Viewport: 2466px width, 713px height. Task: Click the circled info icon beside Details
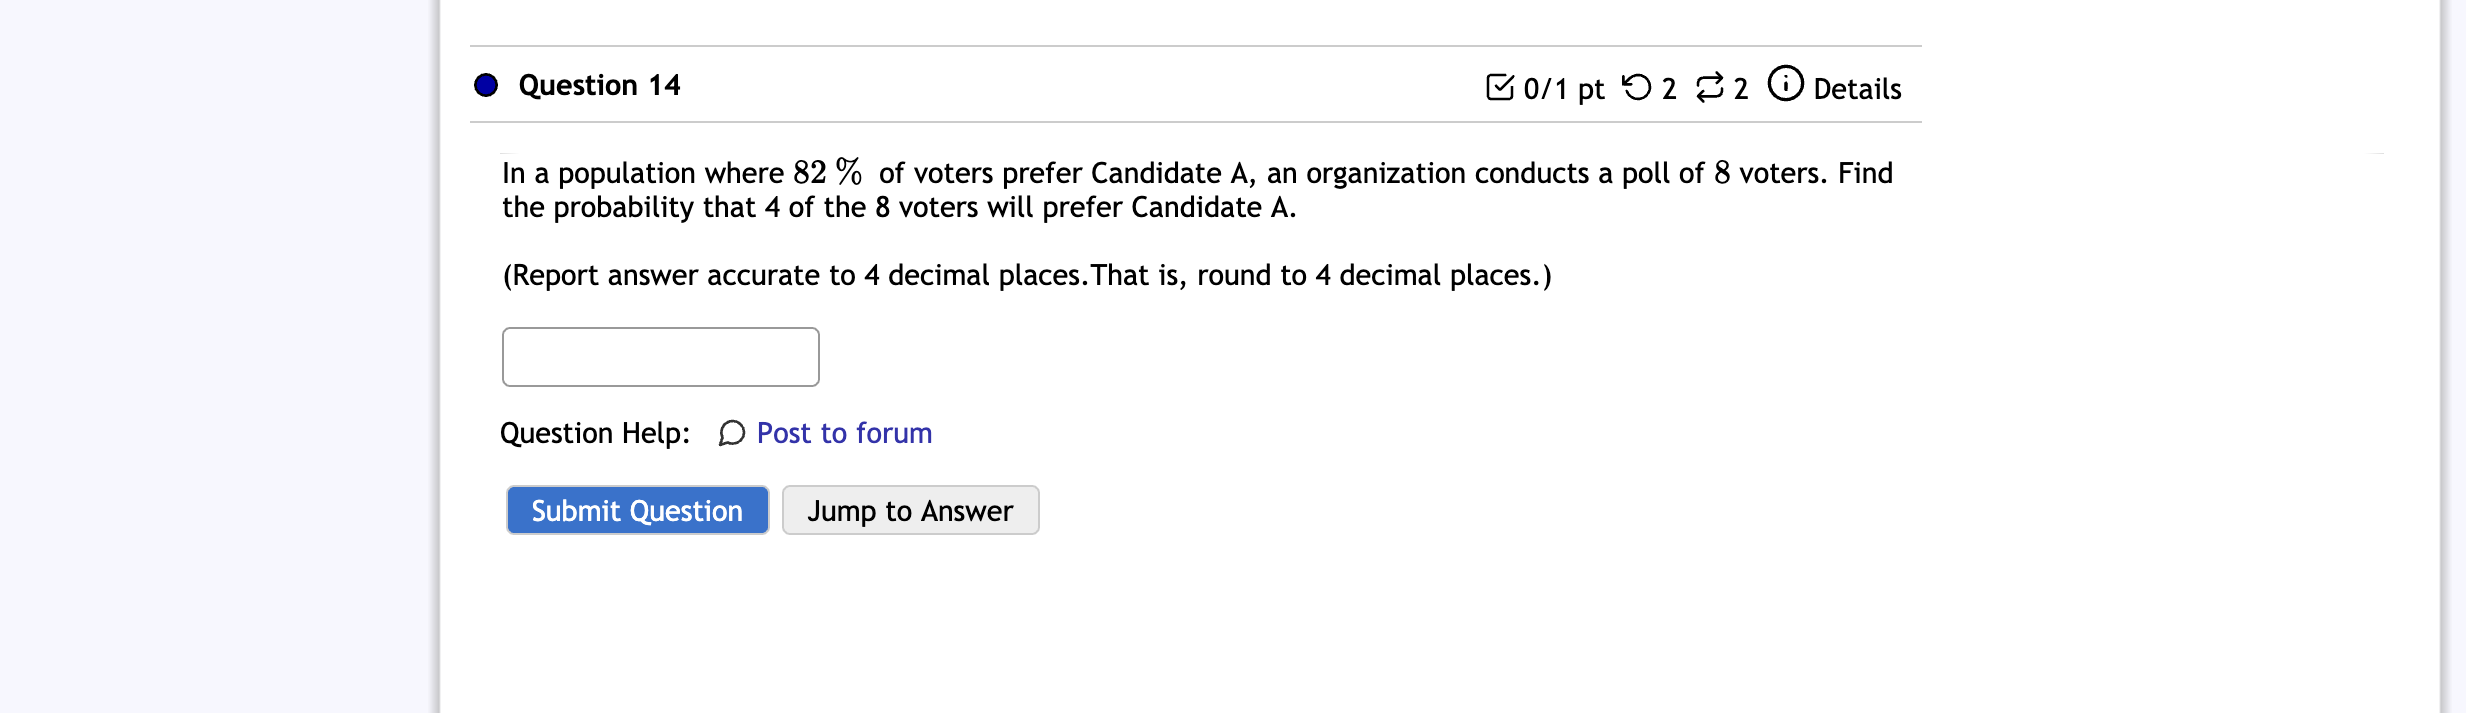[x=1785, y=83]
